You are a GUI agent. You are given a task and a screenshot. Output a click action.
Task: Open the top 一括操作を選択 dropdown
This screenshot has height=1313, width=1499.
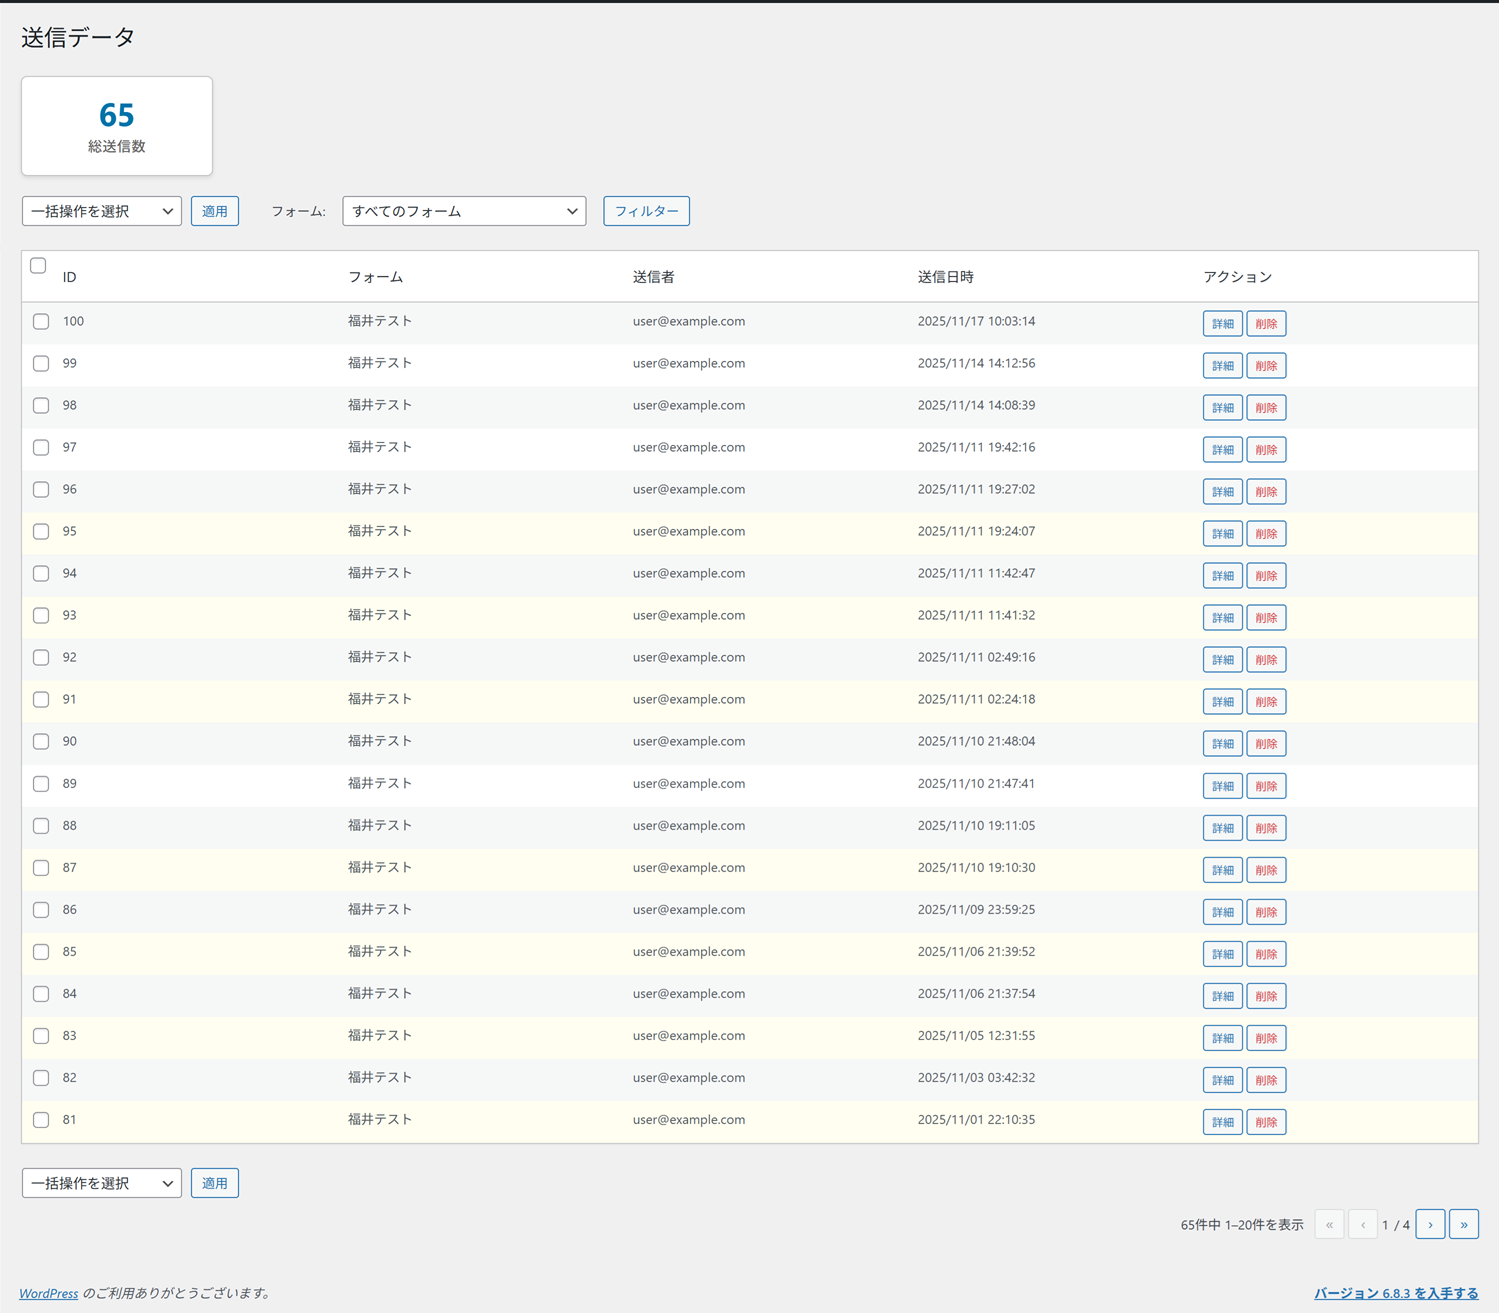point(100,211)
